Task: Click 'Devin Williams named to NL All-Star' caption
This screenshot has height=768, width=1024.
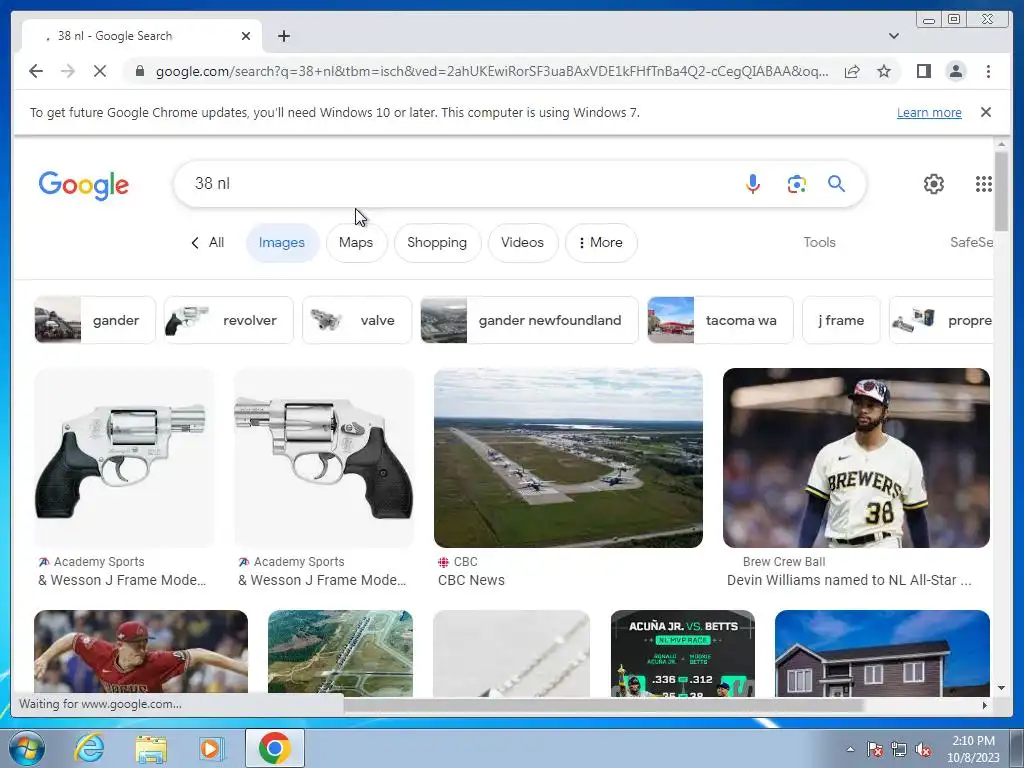Action: [849, 580]
